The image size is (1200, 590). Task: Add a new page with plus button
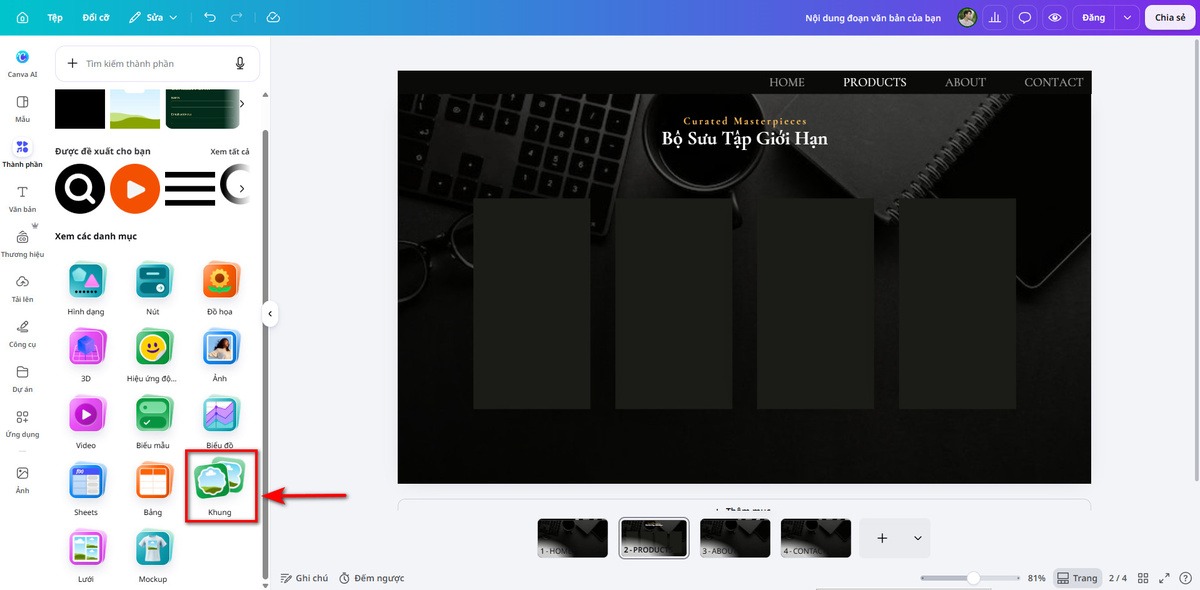pos(882,538)
